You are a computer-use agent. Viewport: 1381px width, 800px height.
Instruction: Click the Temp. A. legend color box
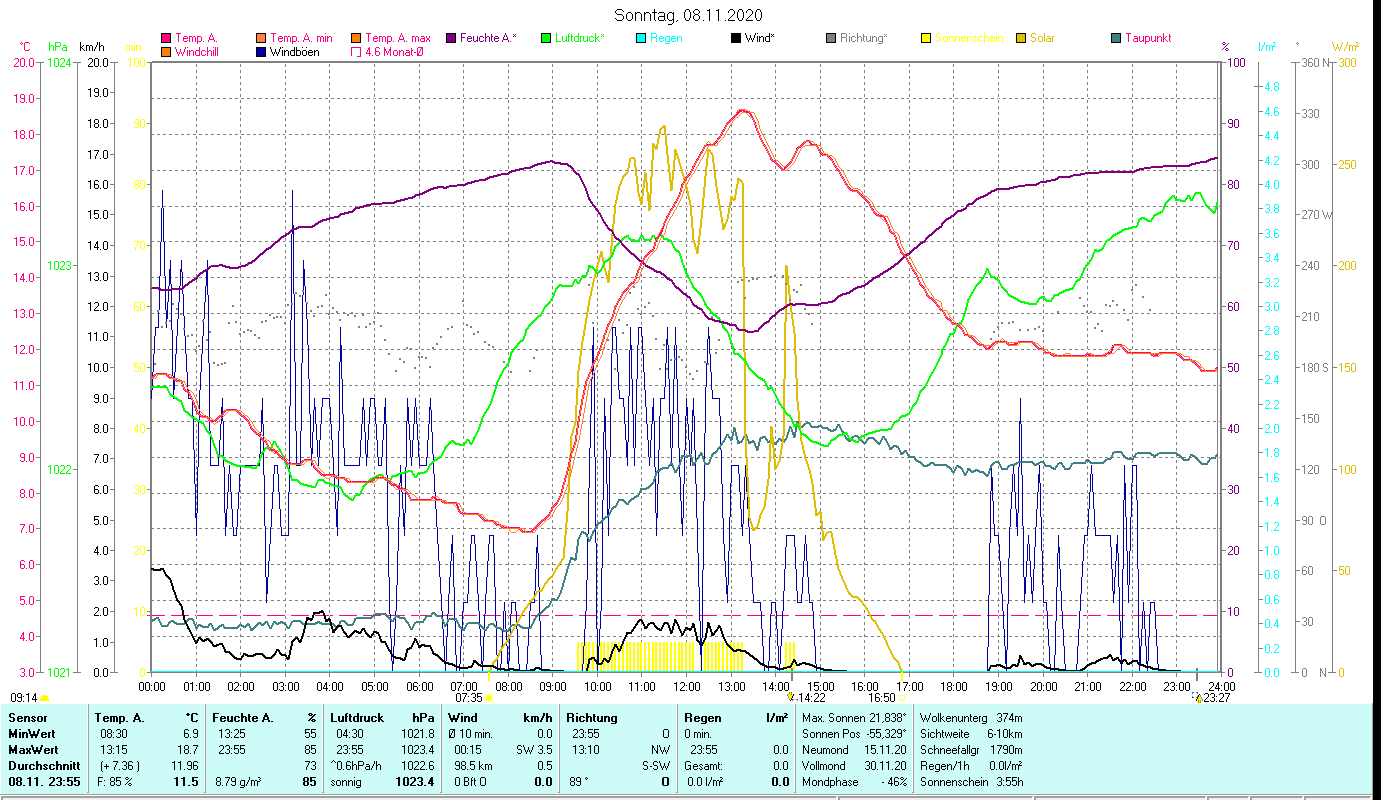[166, 38]
